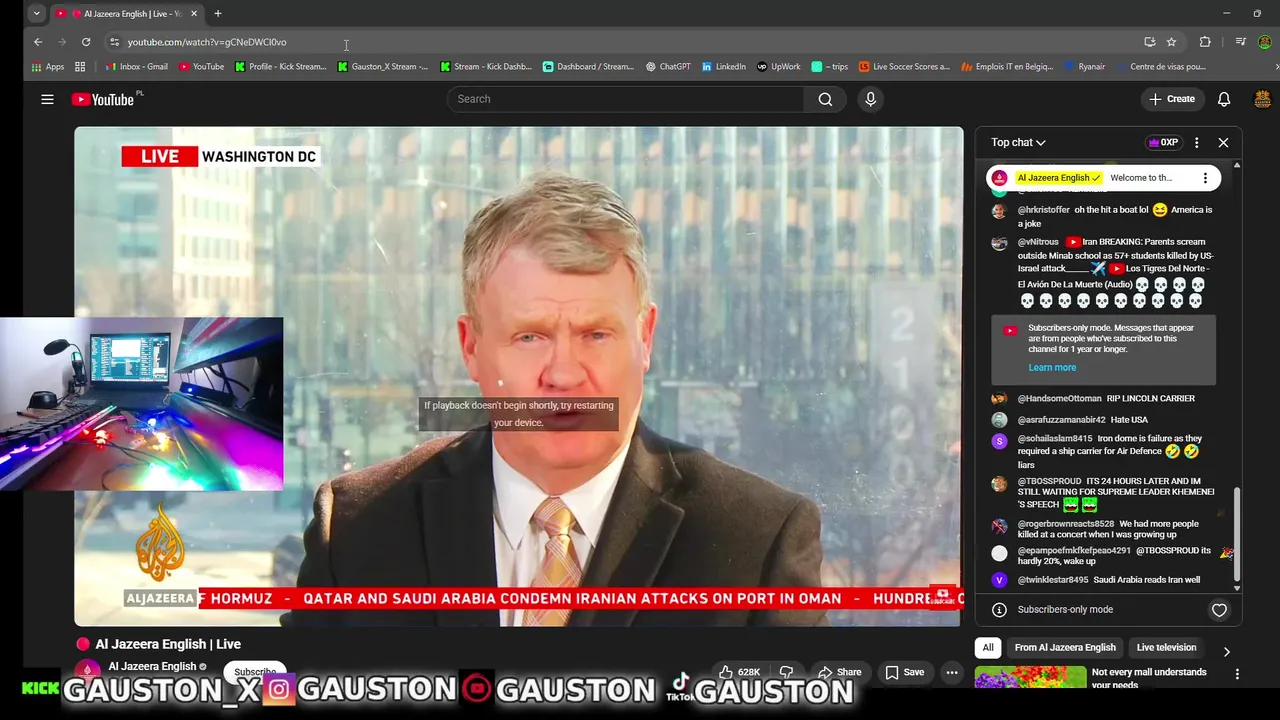Send a heart reaction in chat
Viewport: 1280px width, 720px height.
click(x=1219, y=610)
